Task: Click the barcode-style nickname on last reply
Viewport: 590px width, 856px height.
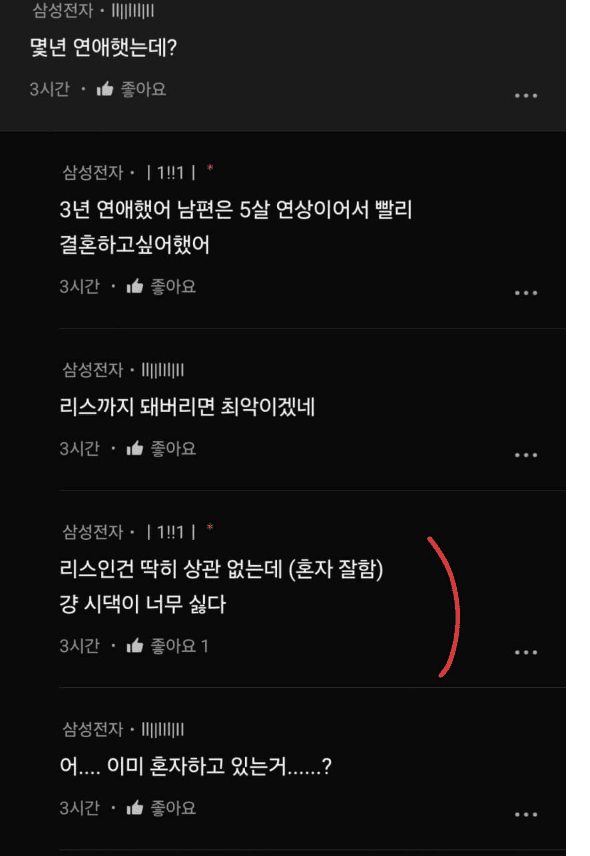Action: [x=163, y=730]
